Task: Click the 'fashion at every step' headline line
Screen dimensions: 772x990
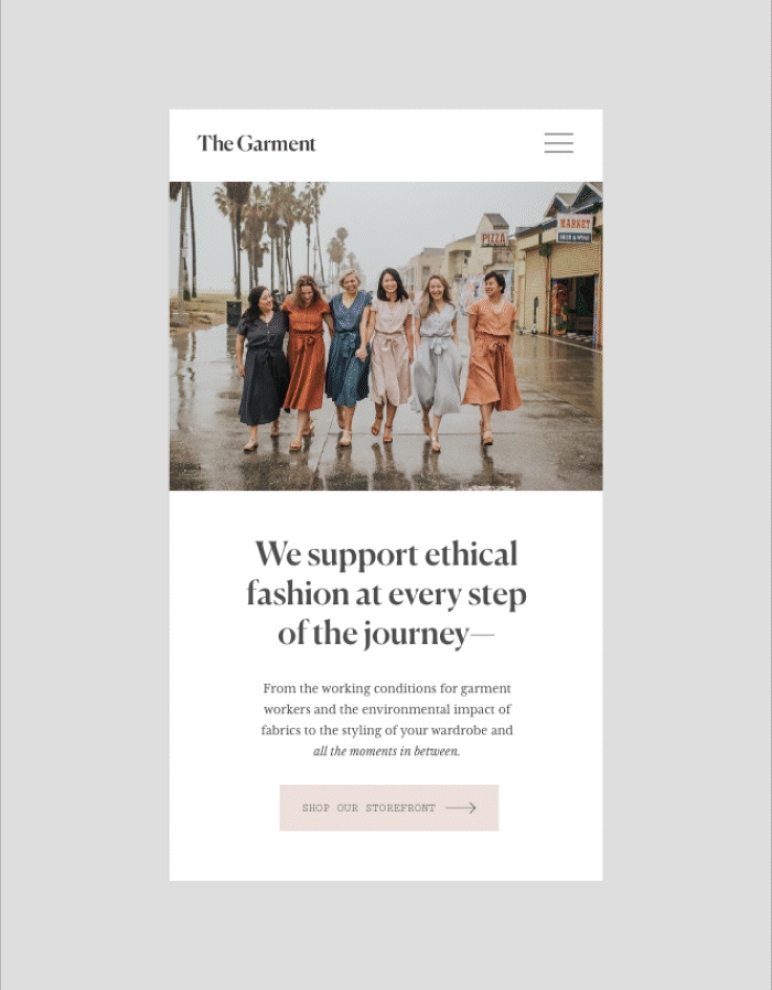Action: tap(386, 594)
